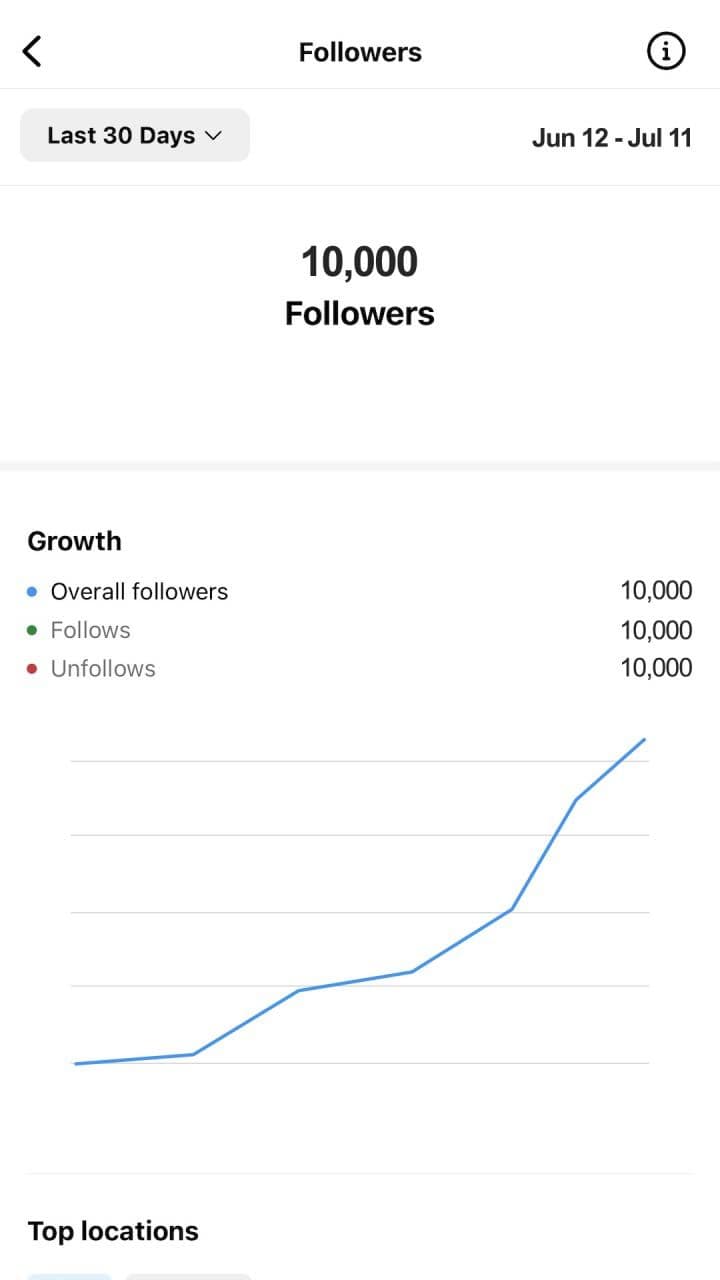Expand the date range selector dropdown
This screenshot has width=720, height=1280.
(135, 135)
